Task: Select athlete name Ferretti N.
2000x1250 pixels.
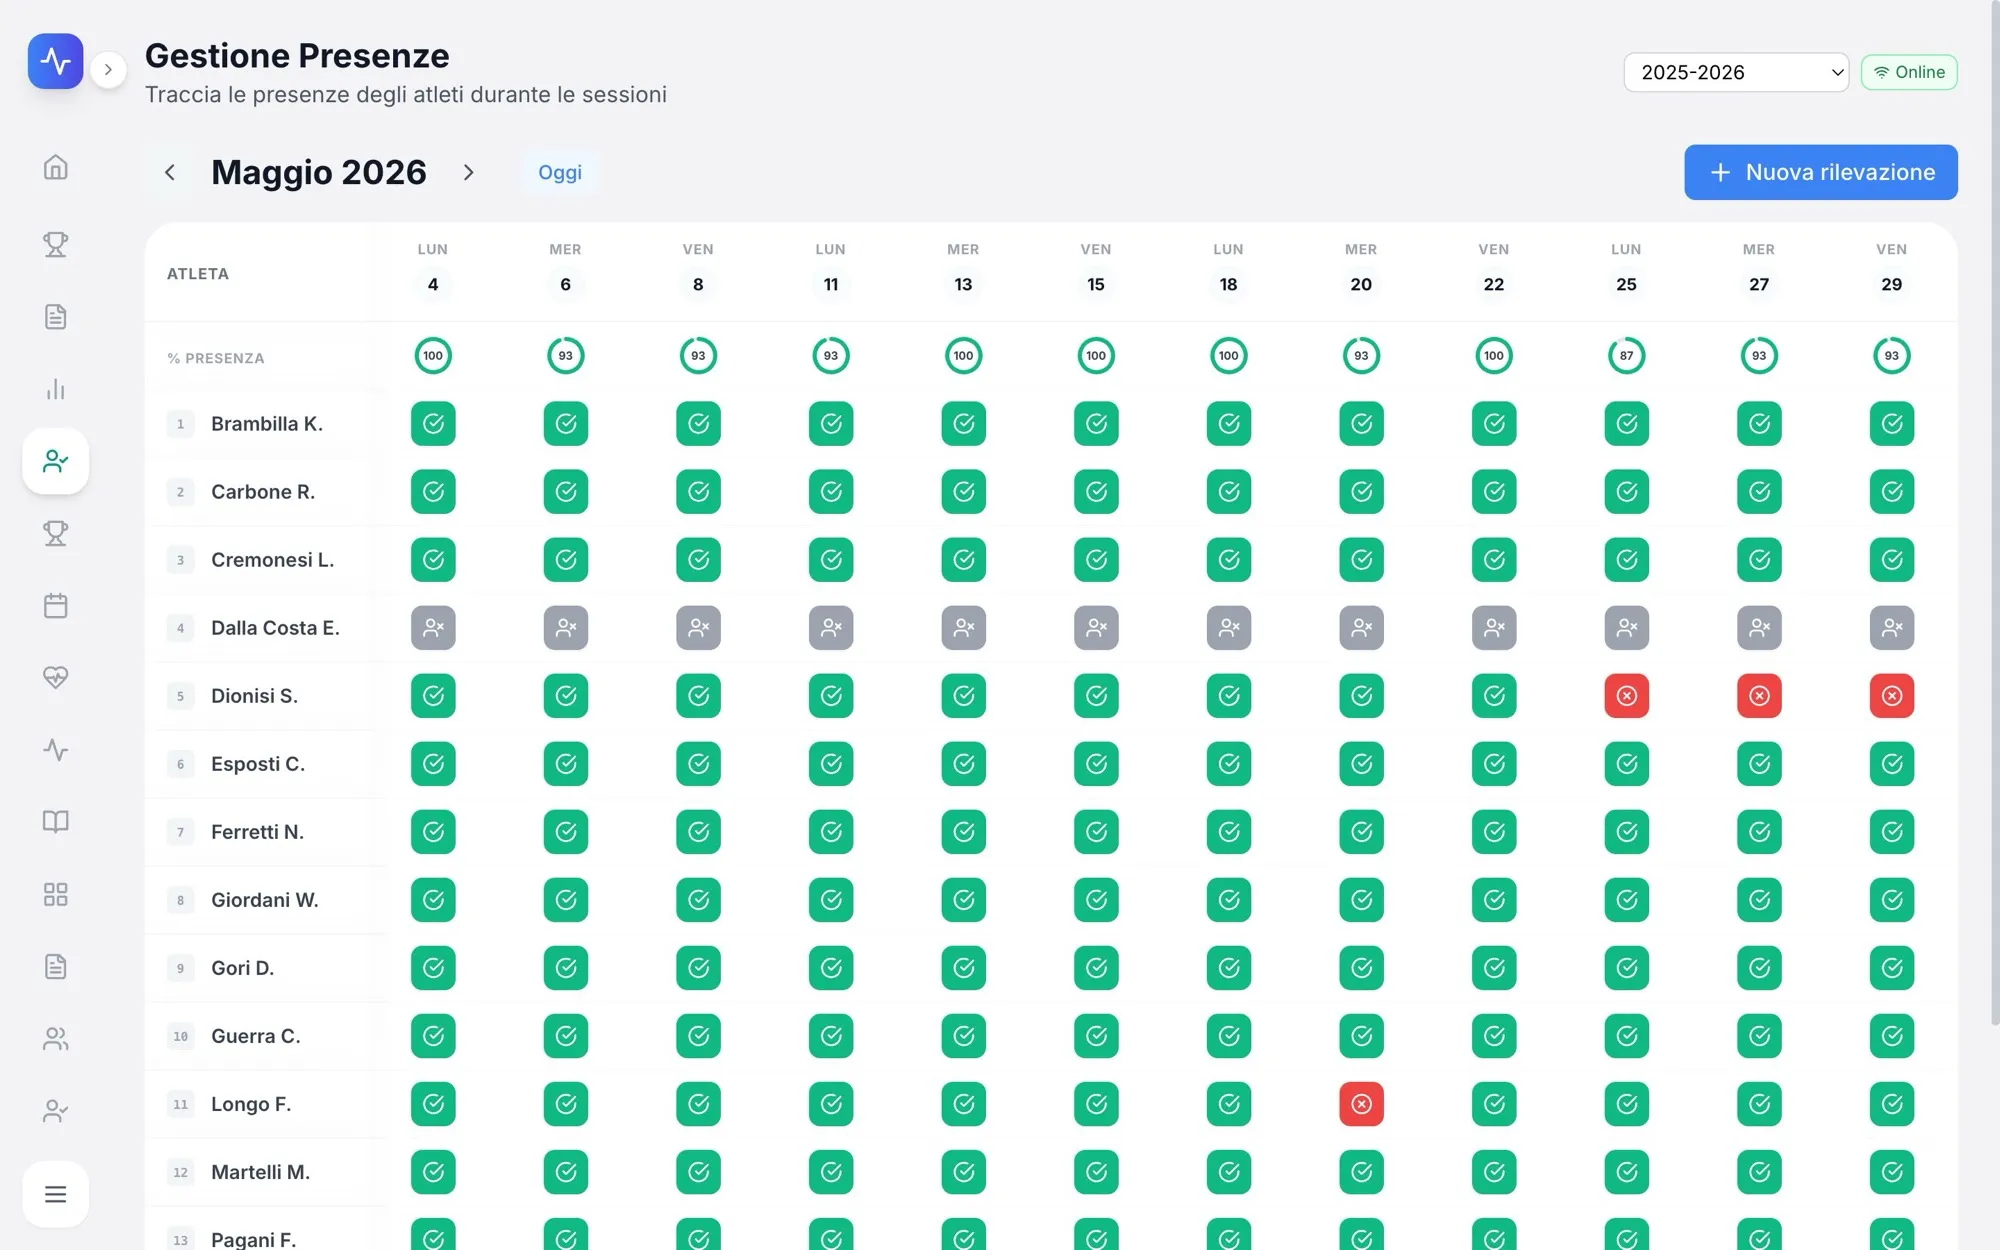Action: (257, 832)
